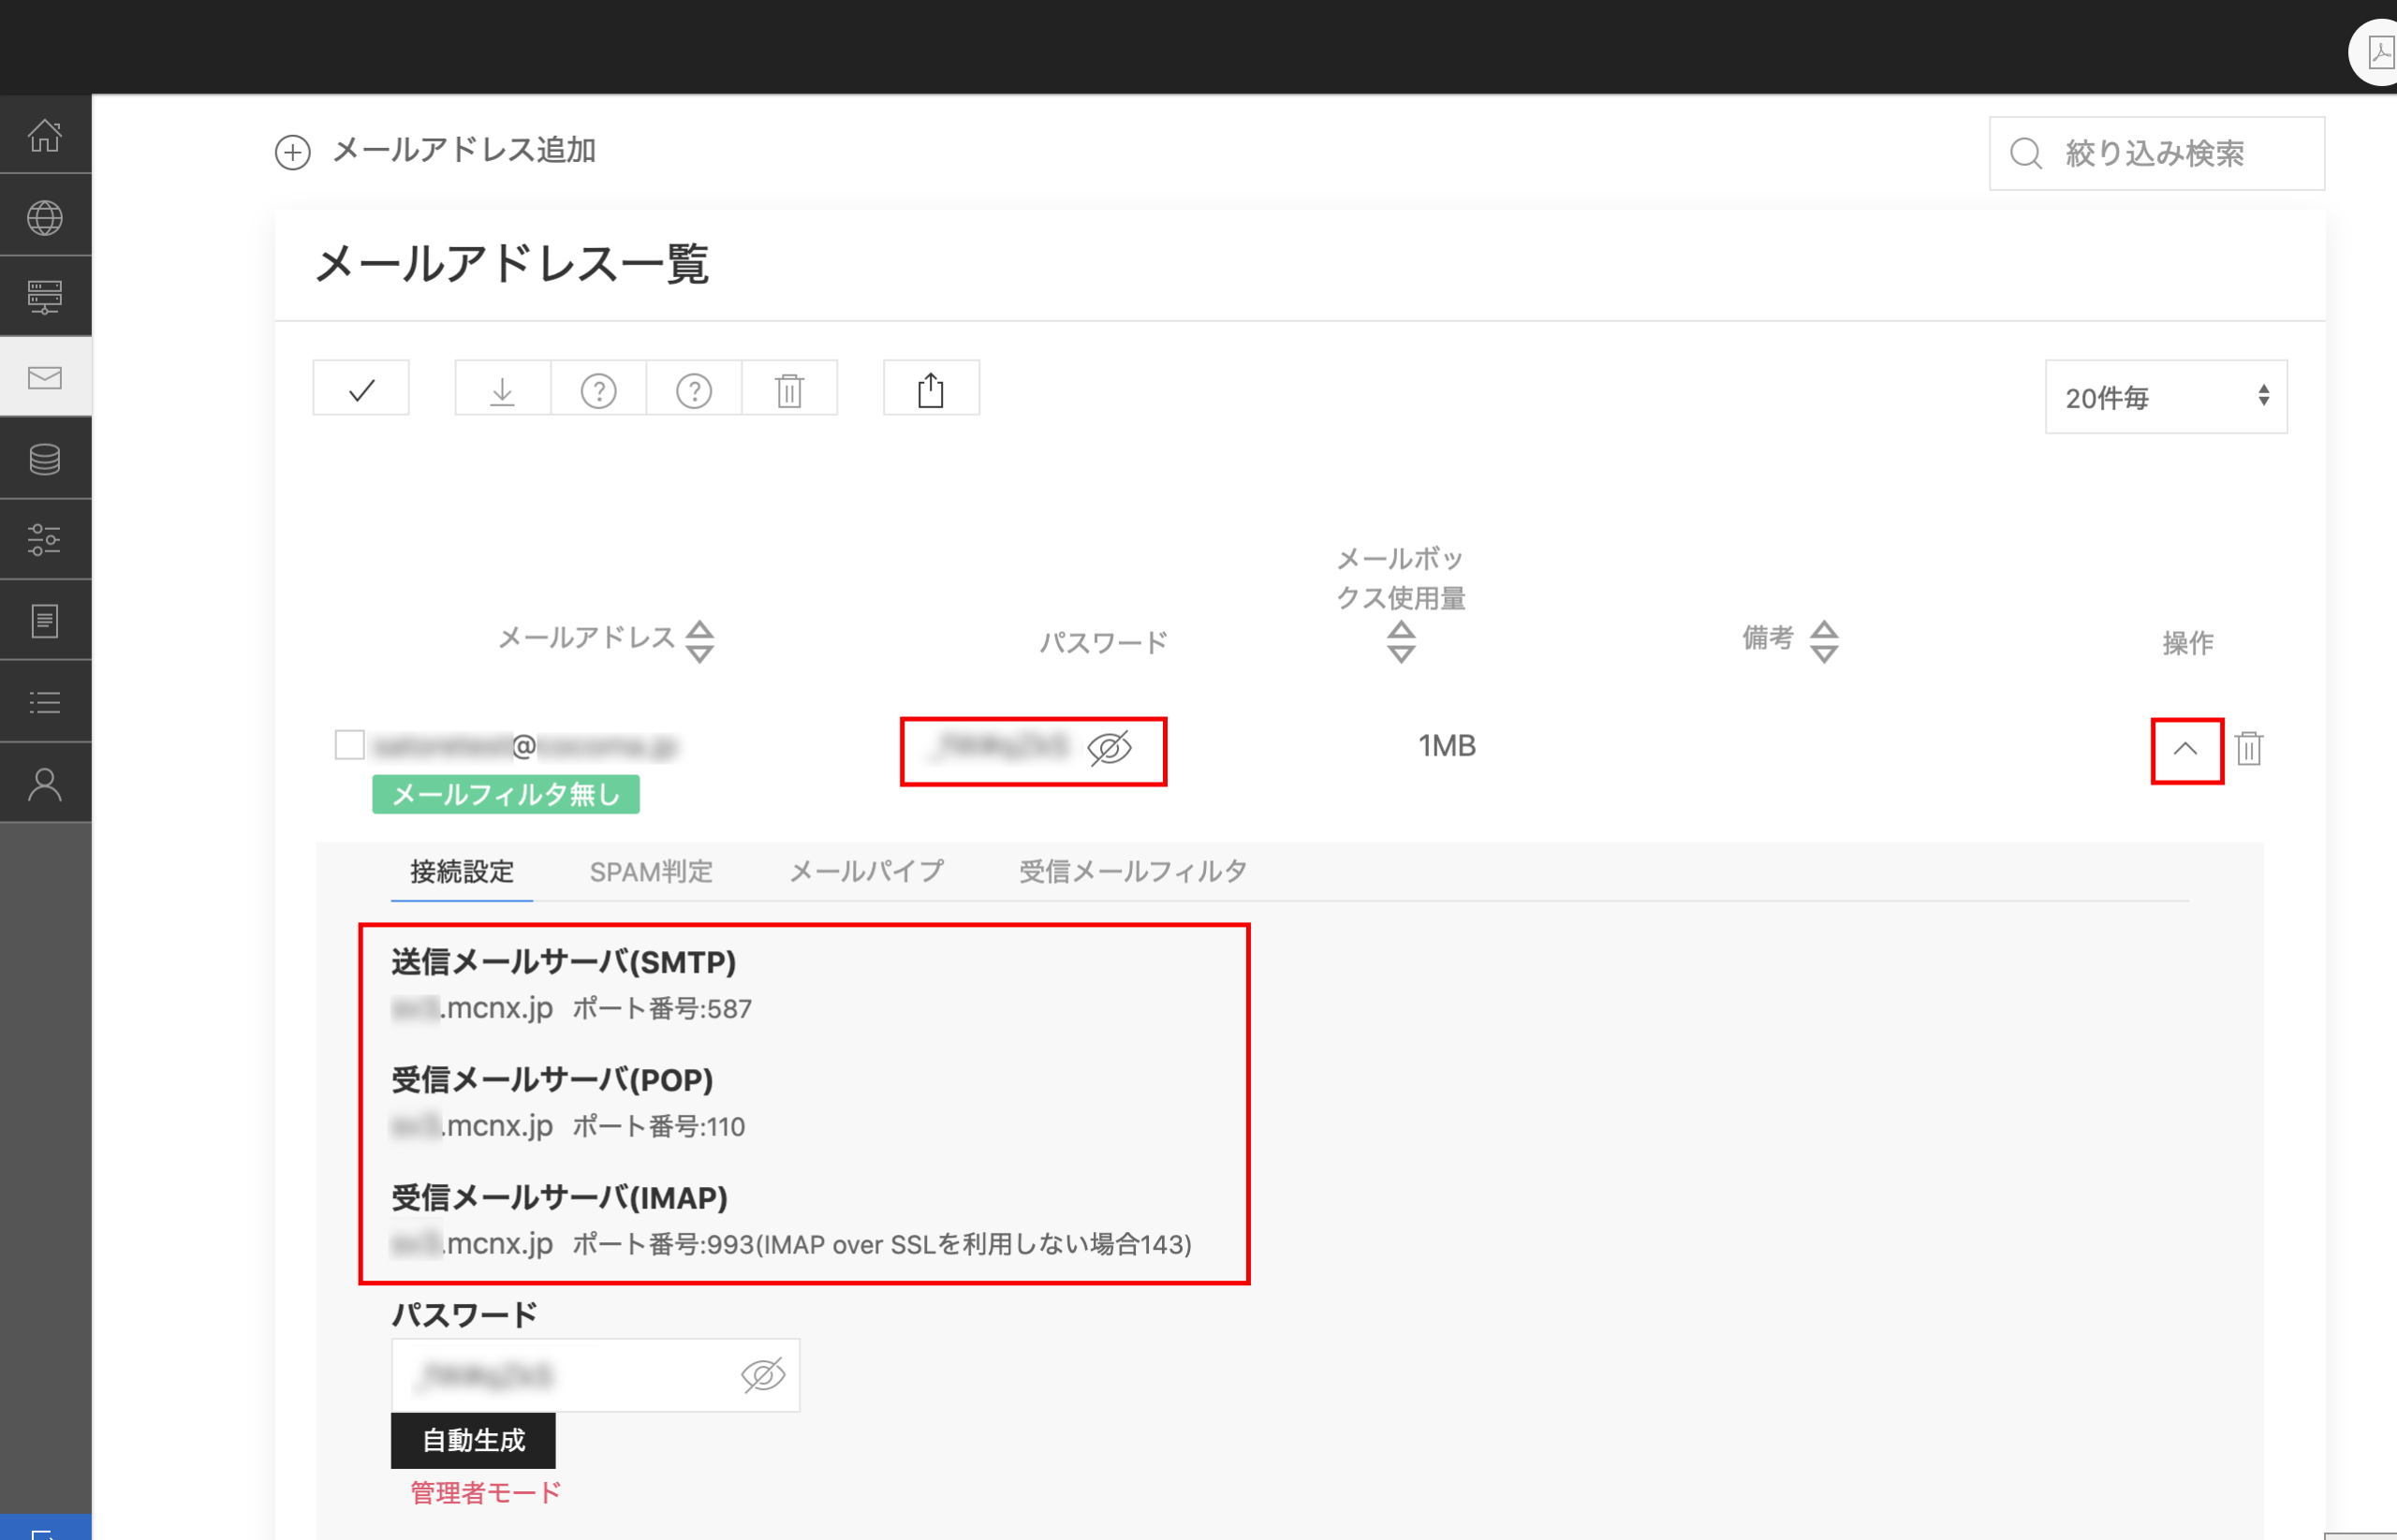Switch to the SPAM判定 tab

[x=651, y=871]
